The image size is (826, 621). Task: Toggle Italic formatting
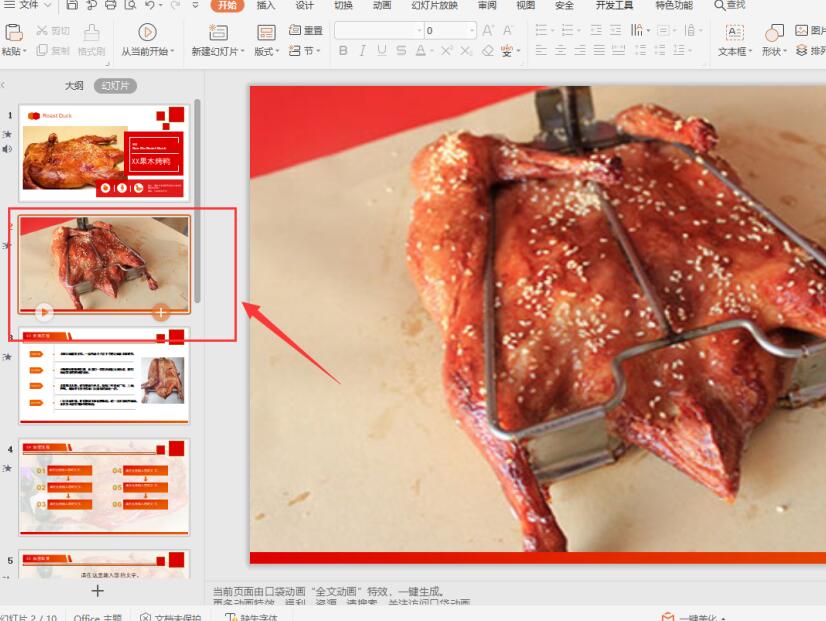362,51
